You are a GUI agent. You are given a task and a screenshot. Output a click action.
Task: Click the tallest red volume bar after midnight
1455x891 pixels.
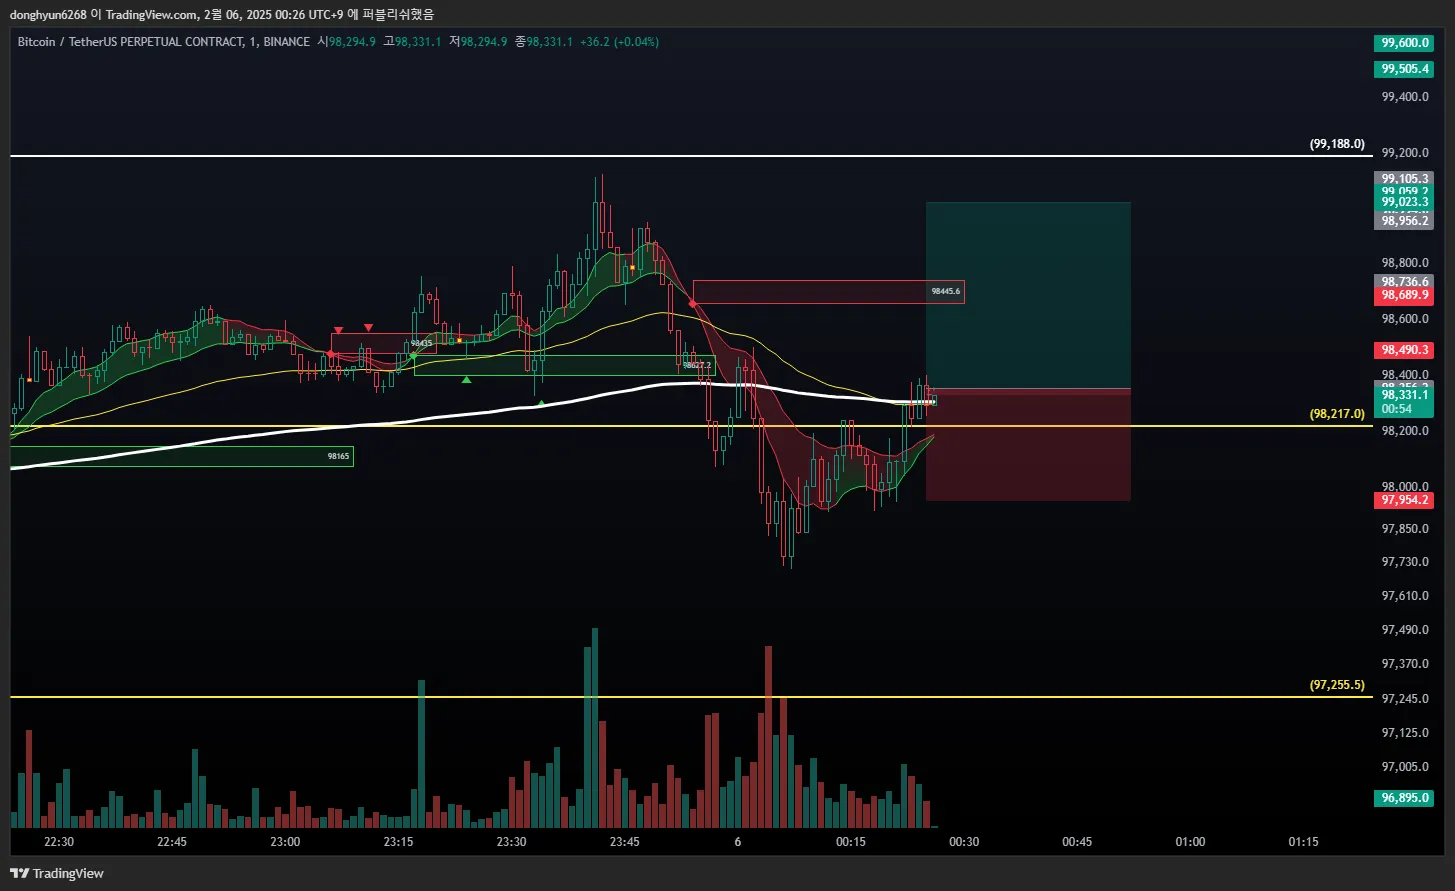768,736
